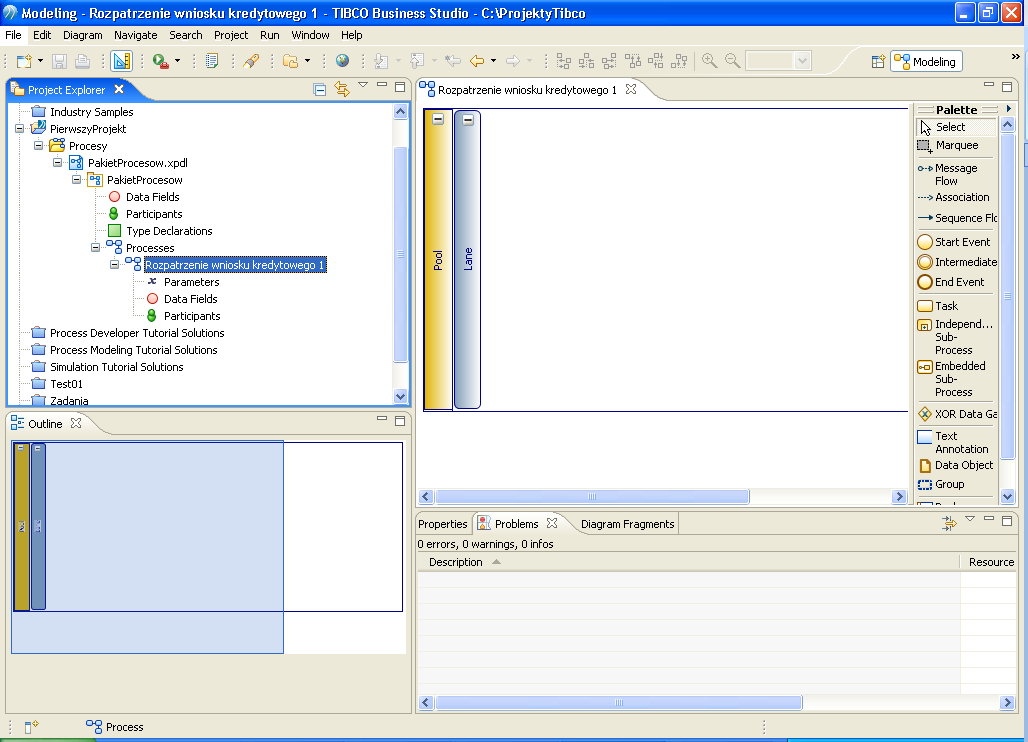Click the Modeling perspective button
Image resolution: width=1028 pixels, height=742 pixels.
pos(926,62)
